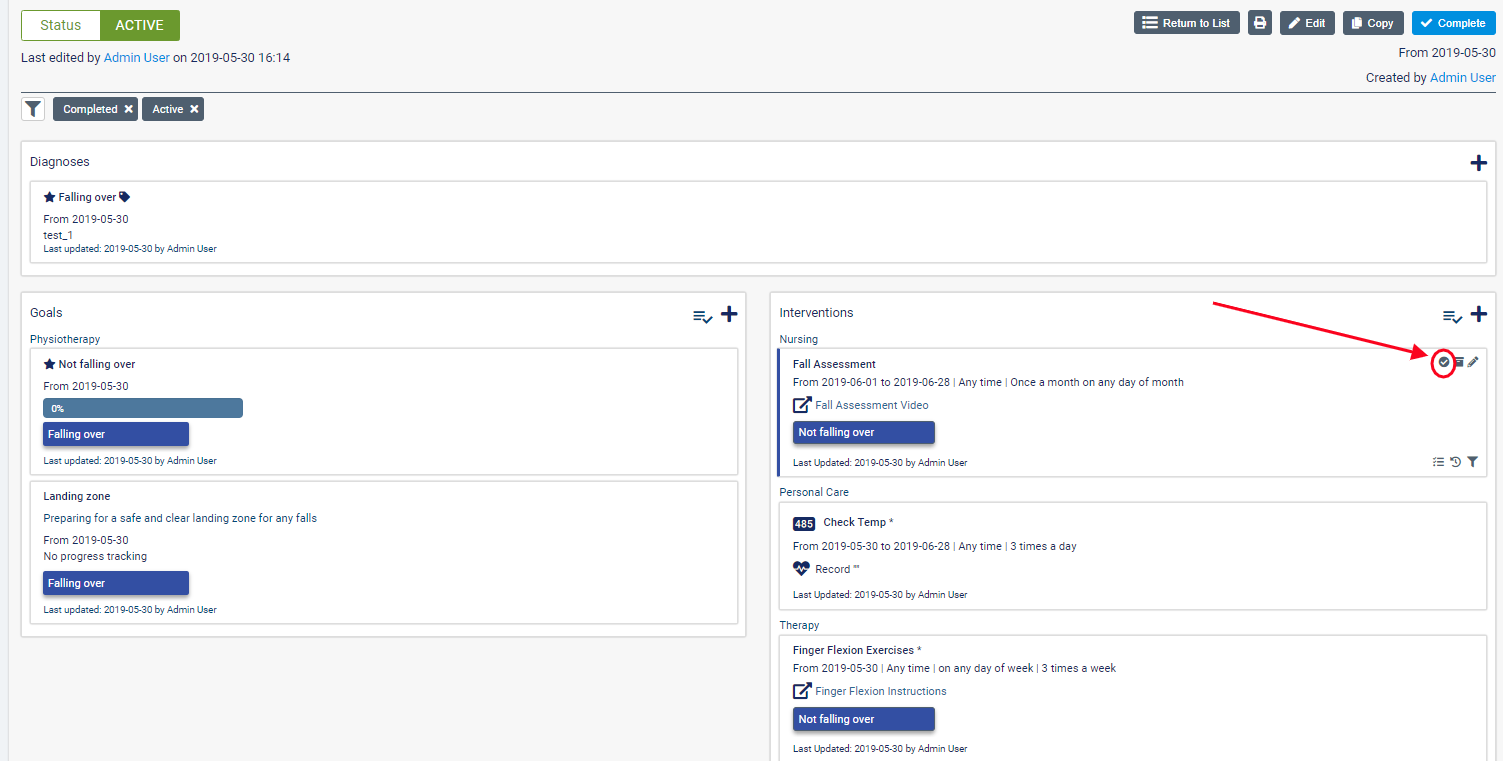This screenshot has height=761, width=1503.
Task: Click the Return to List button
Action: tap(1186, 23)
